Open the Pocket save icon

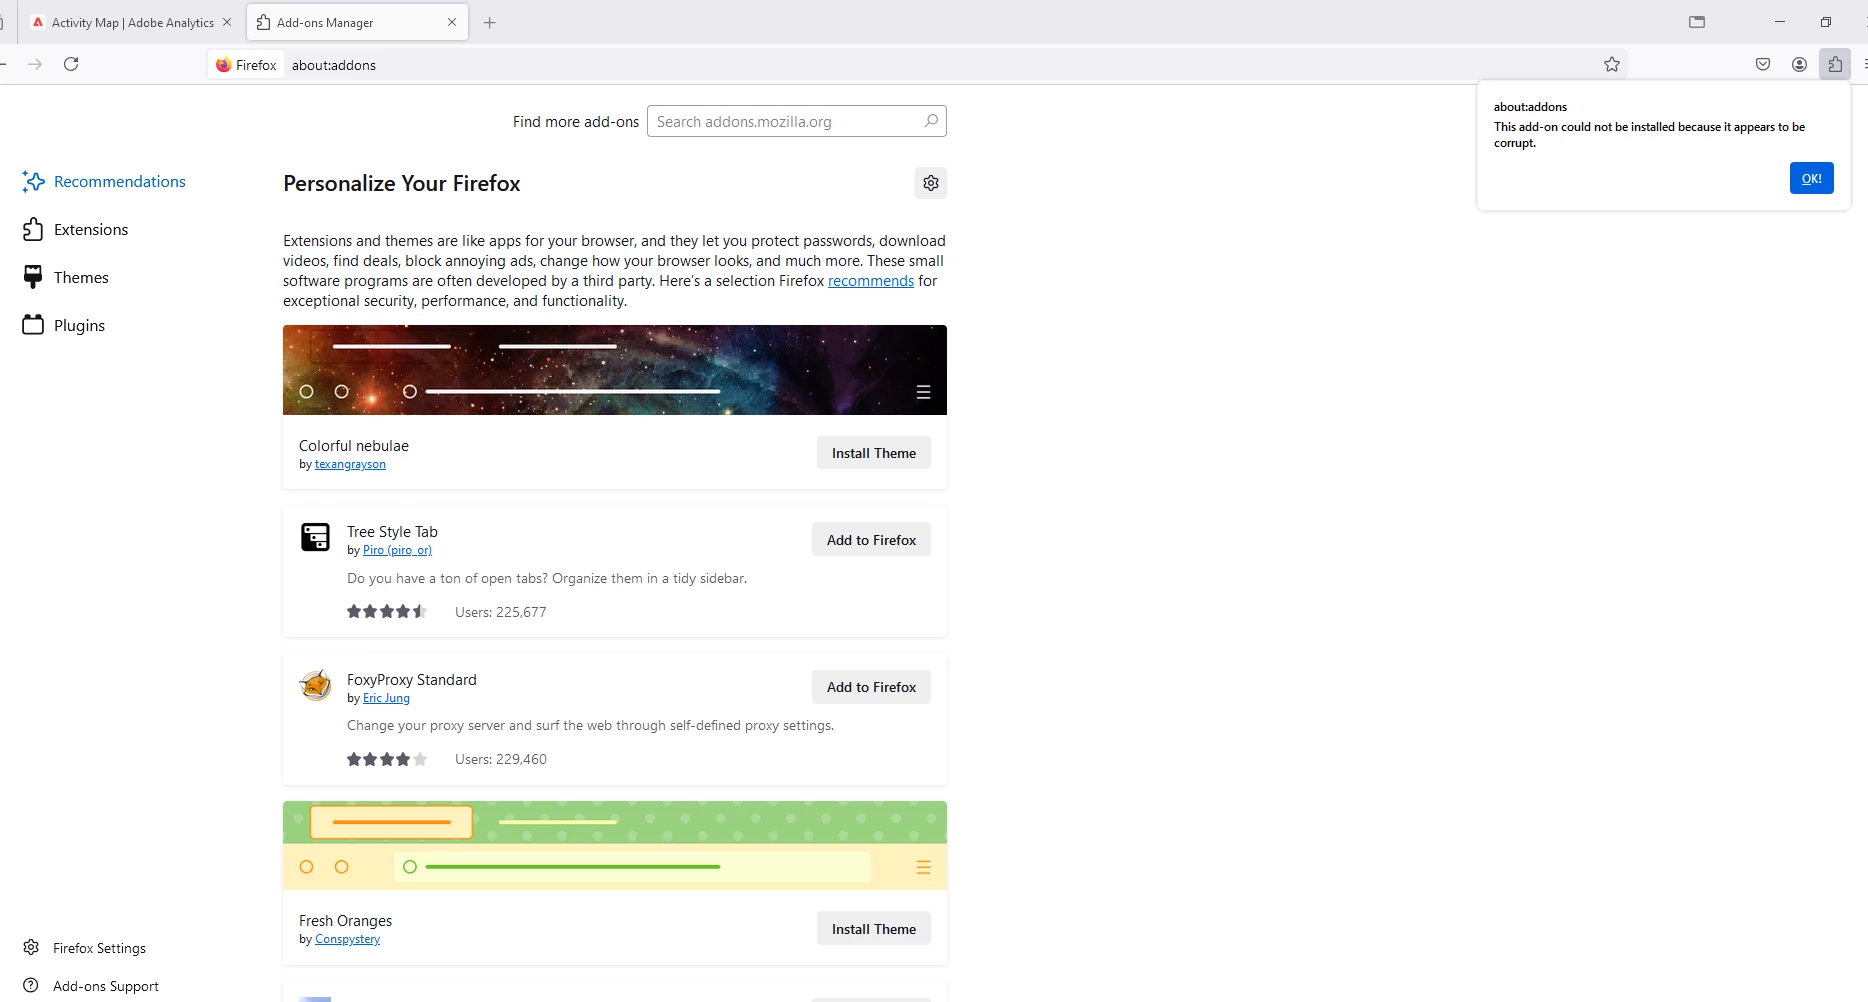pos(1763,64)
